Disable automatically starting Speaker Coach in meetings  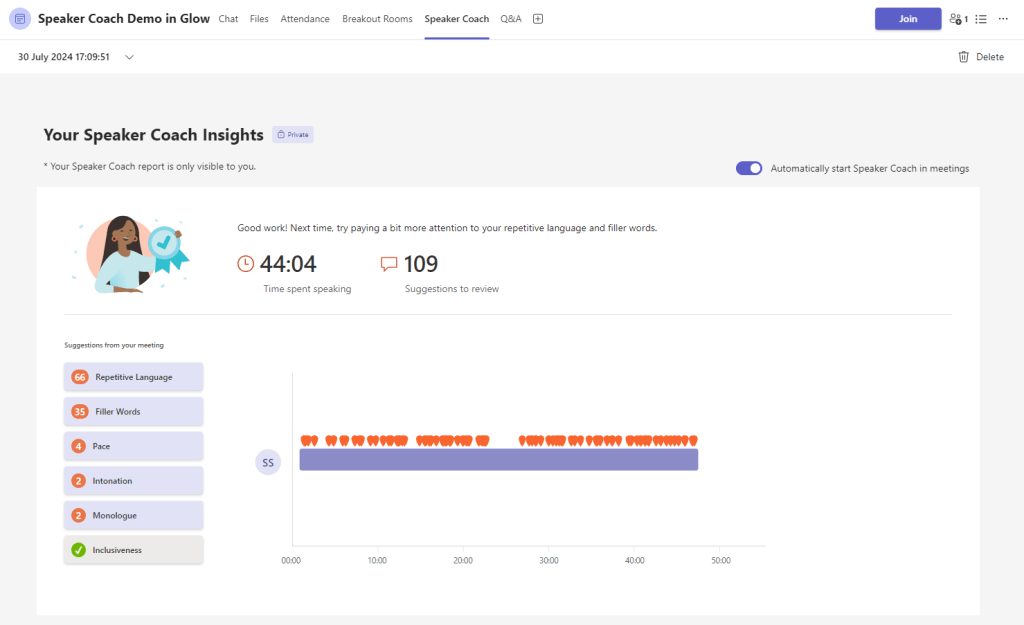tap(748, 168)
